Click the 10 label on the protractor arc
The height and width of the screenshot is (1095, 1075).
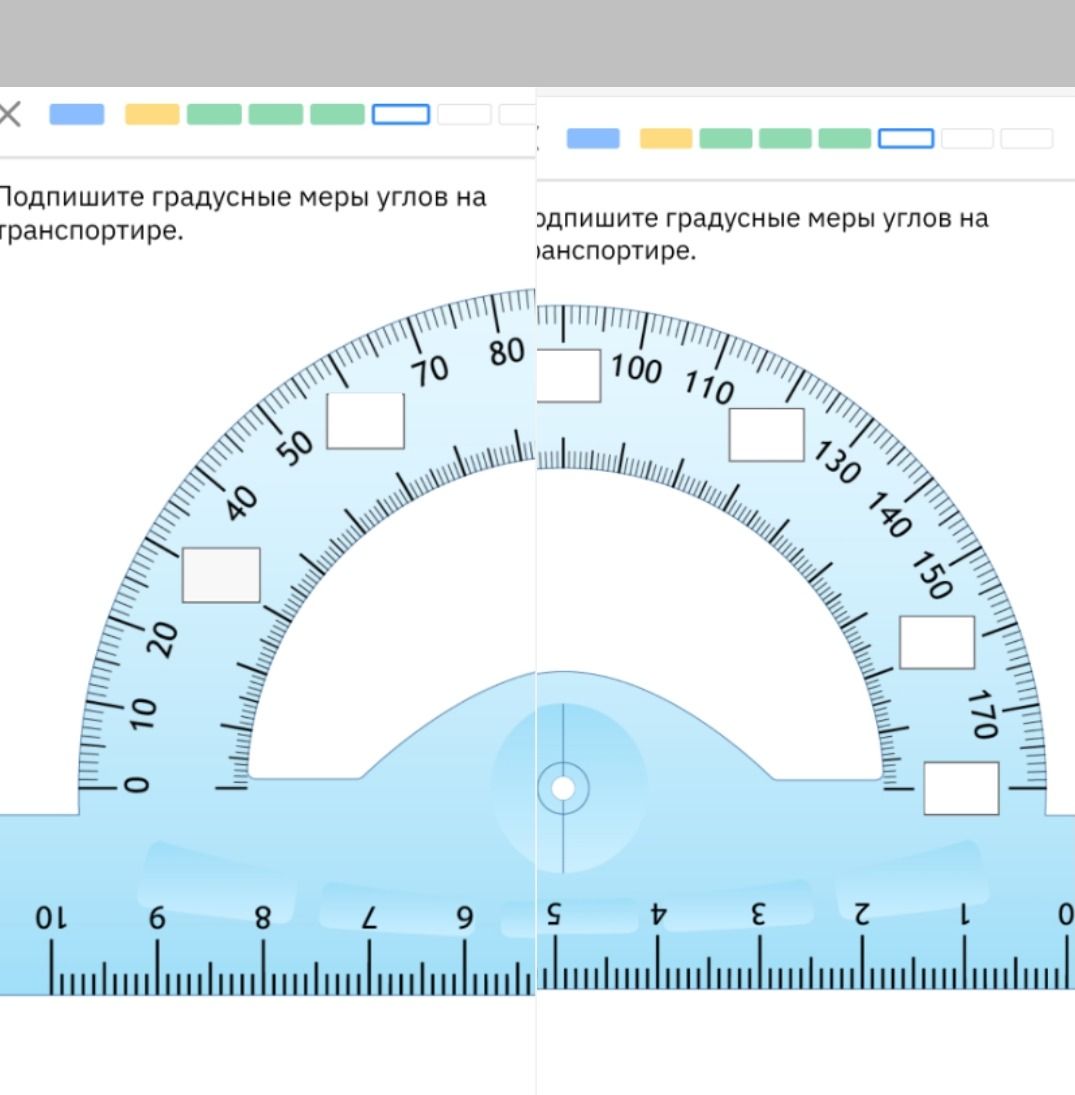coord(143,713)
